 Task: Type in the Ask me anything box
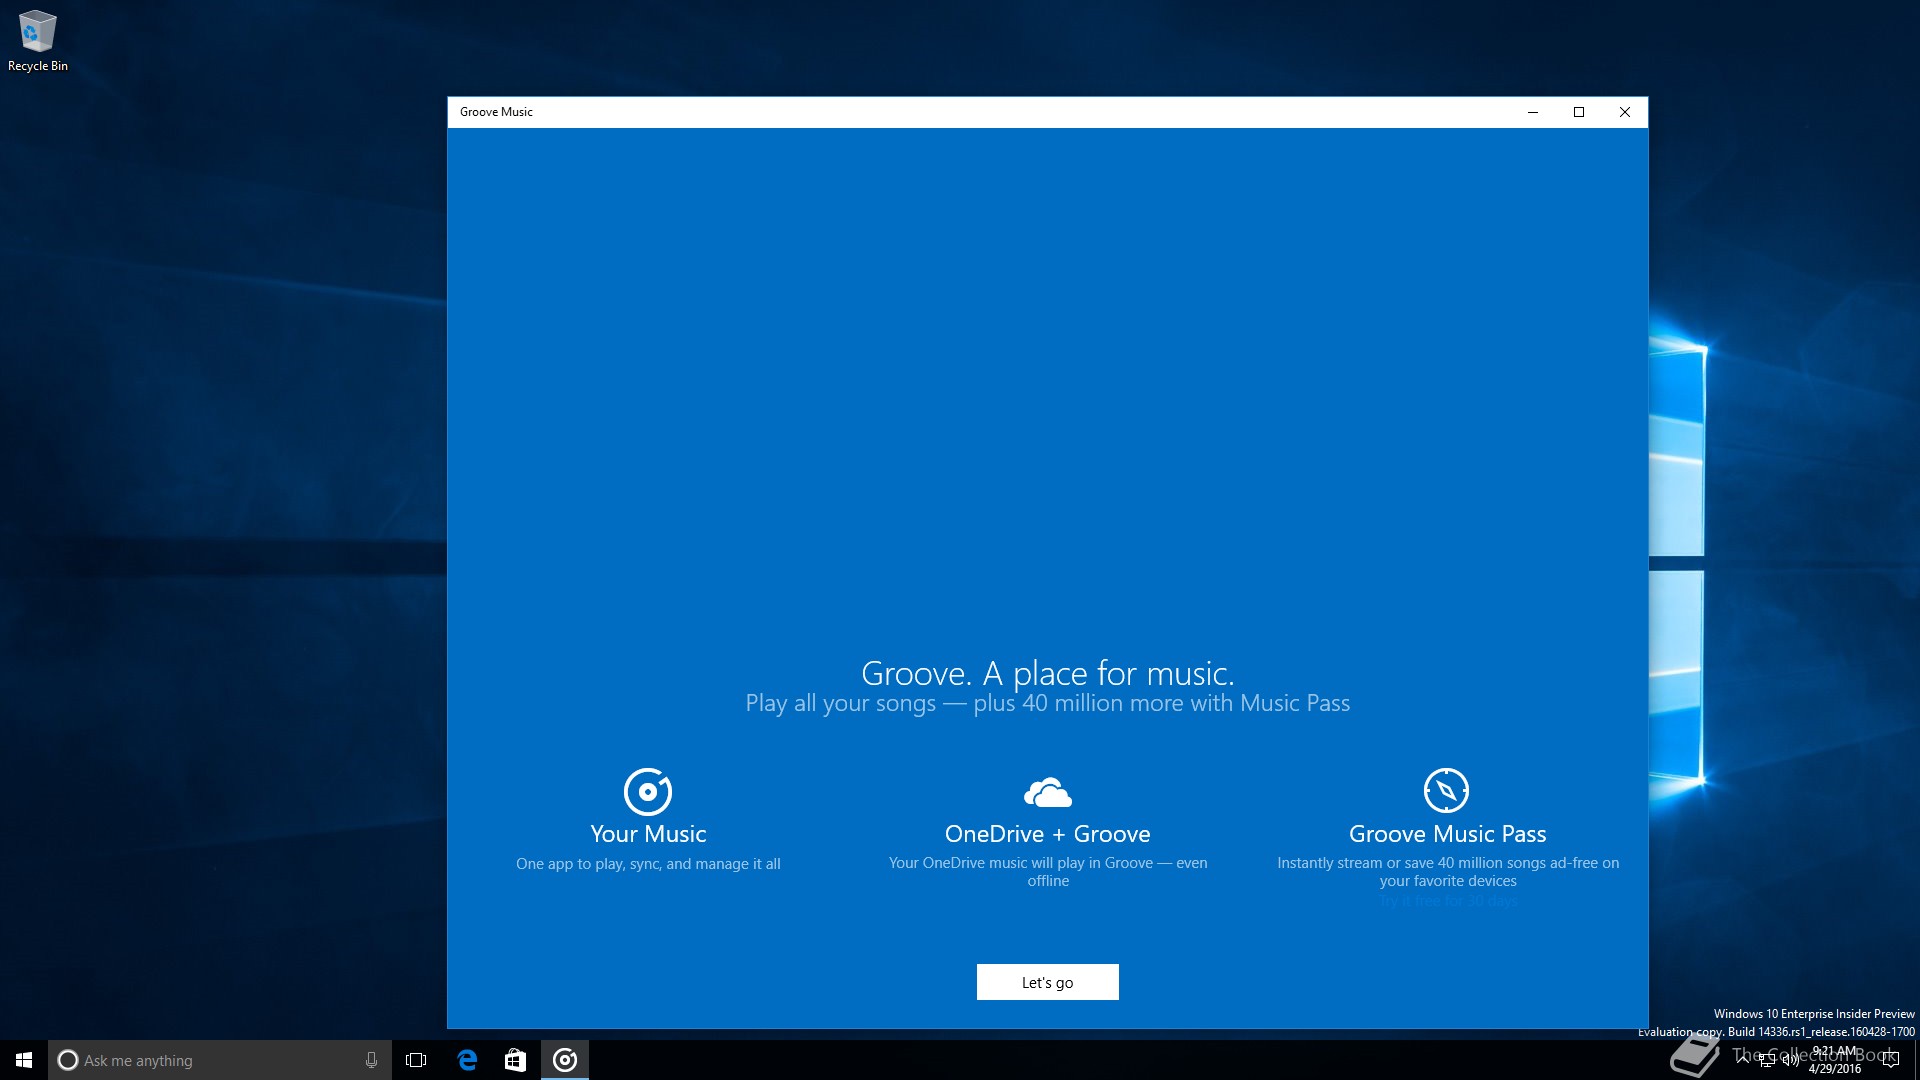200,1060
